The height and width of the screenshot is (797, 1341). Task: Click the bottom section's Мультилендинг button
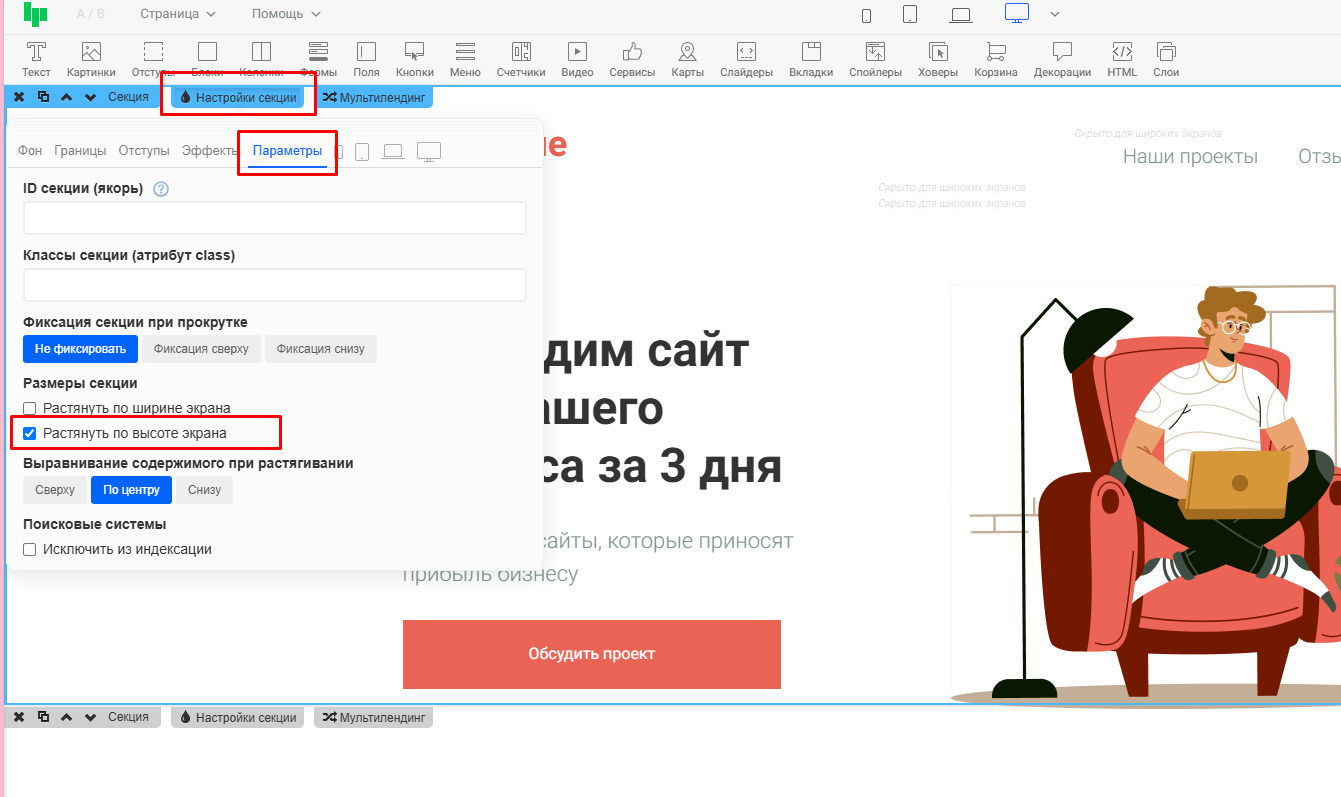[x=373, y=717]
